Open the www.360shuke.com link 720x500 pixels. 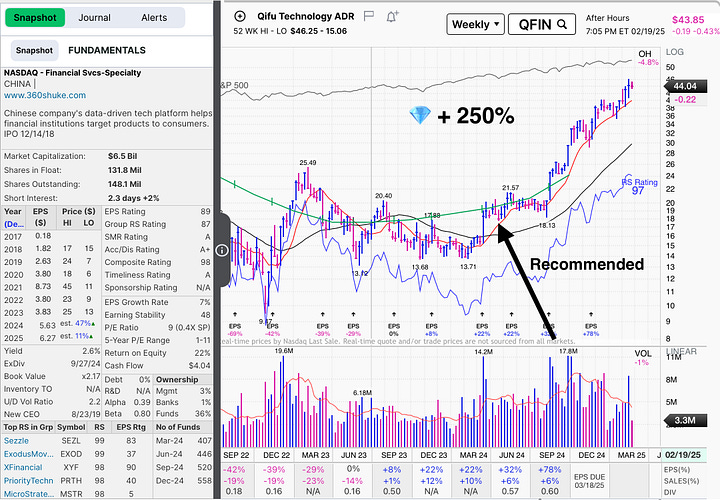pyautogui.click(x=45, y=96)
